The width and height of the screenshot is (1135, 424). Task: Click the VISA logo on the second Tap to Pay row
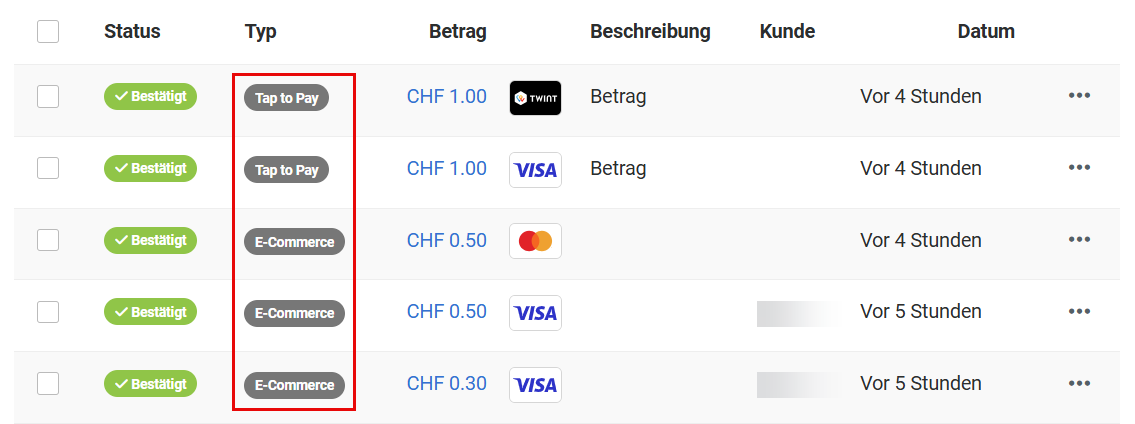click(x=535, y=170)
